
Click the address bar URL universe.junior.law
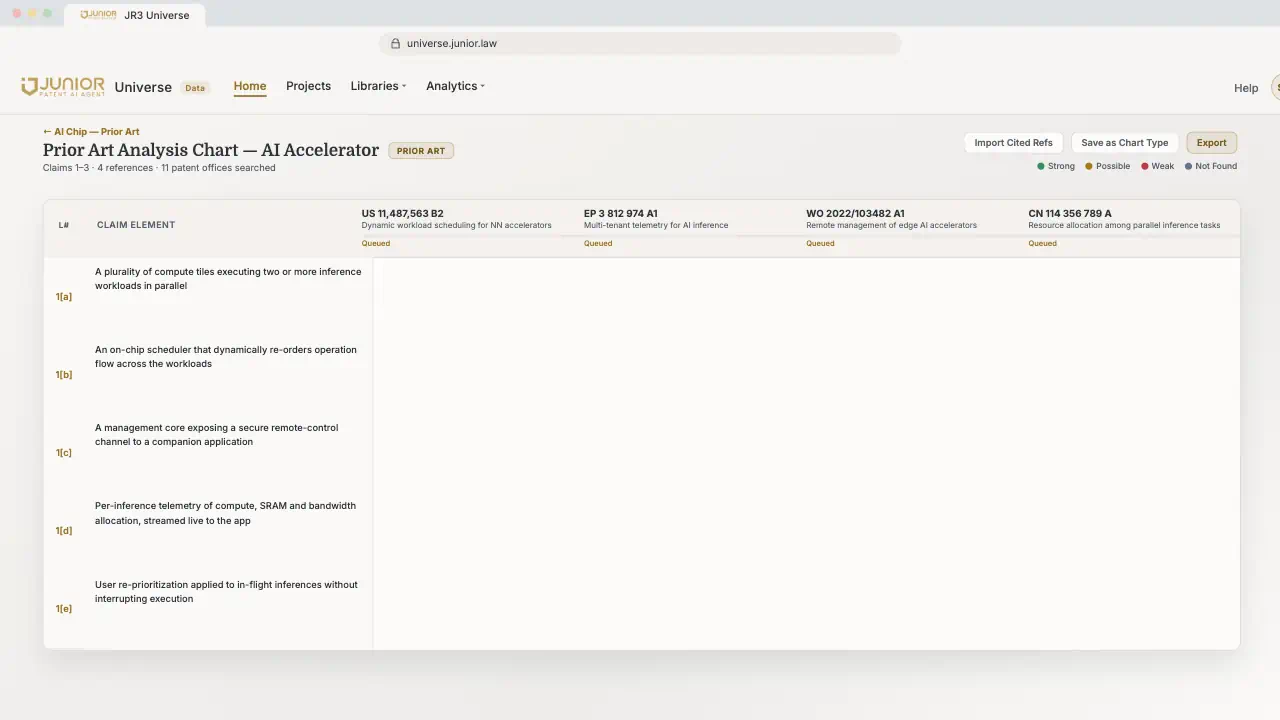click(452, 44)
